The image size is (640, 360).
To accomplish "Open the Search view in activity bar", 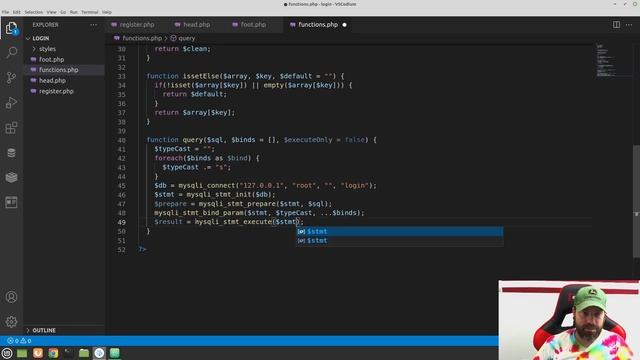I will coord(11,52).
